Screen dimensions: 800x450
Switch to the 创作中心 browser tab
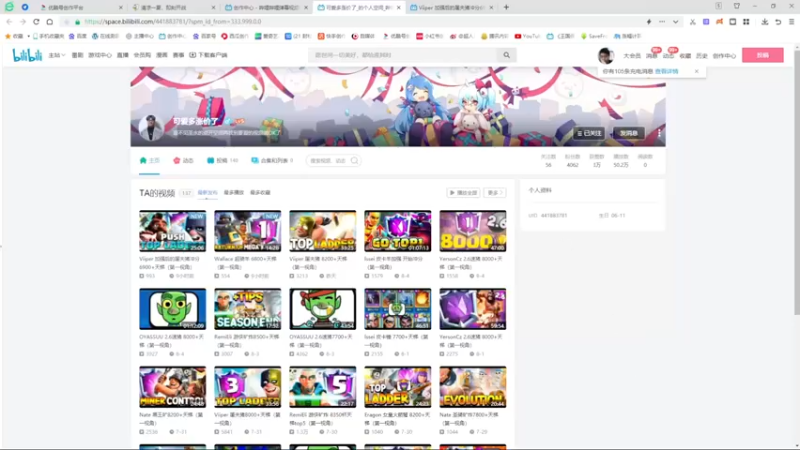(x=266, y=8)
